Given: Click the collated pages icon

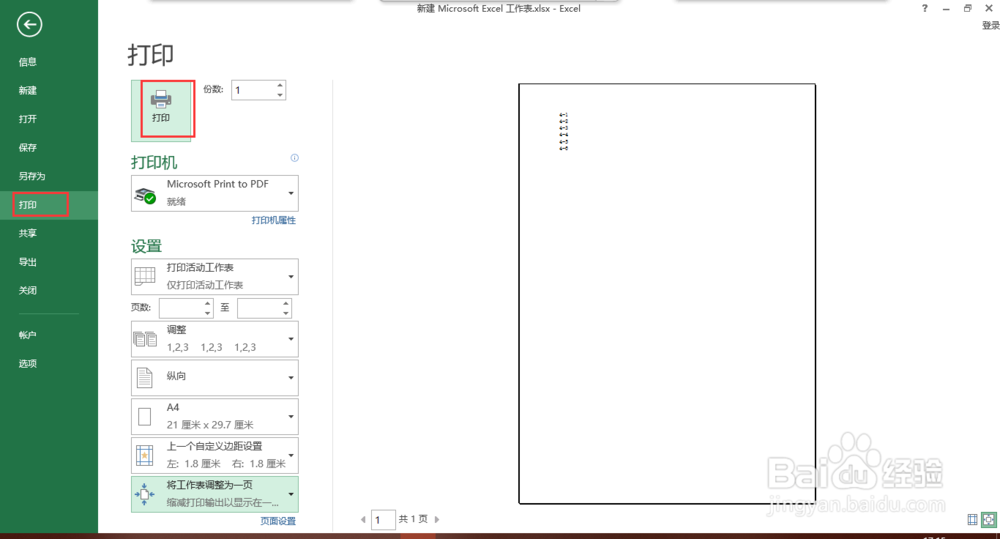Looking at the screenshot, I should 145,339.
